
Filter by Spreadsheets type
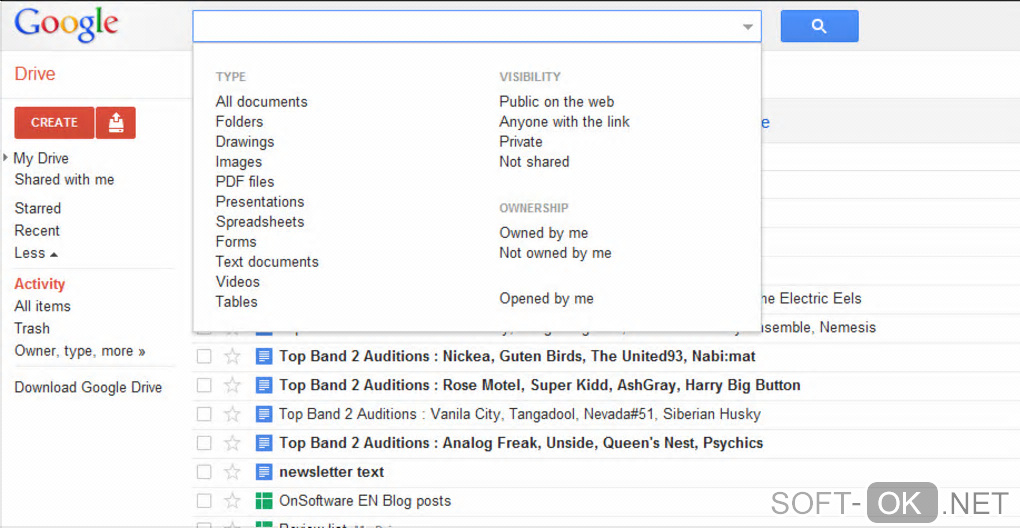[260, 222]
